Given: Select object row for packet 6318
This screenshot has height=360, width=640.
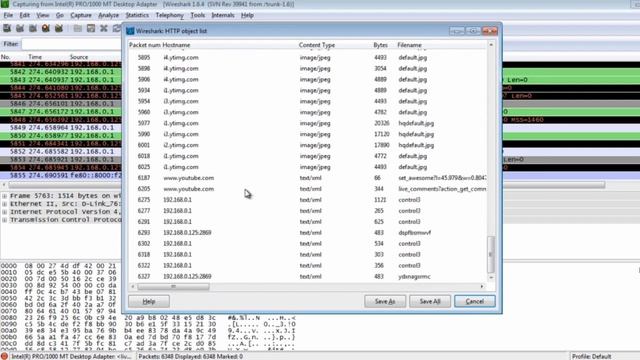Looking at the screenshot, I should click(308, 255).
